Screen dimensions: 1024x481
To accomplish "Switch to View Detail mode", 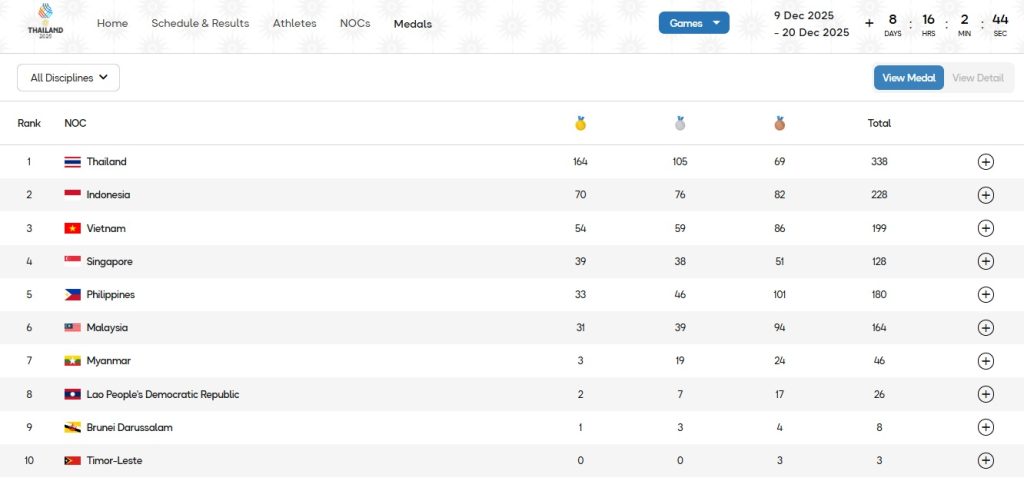I will pyautogui.click(x=977, y=78).
